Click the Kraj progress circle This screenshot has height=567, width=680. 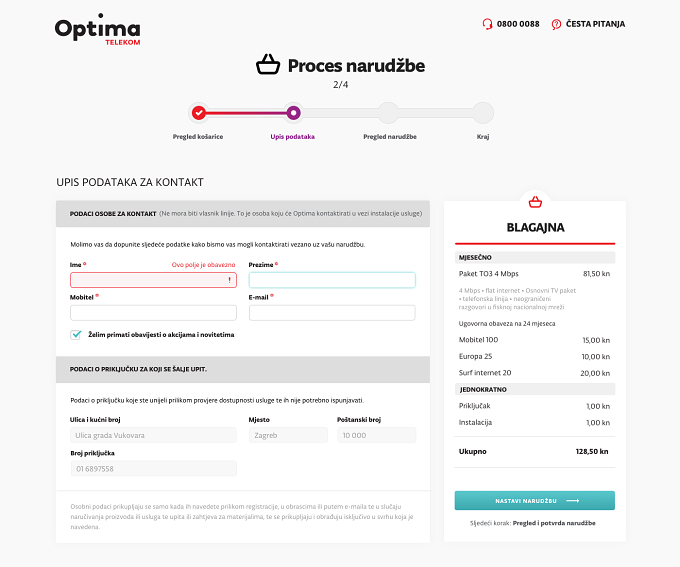(x=483, y=113)
